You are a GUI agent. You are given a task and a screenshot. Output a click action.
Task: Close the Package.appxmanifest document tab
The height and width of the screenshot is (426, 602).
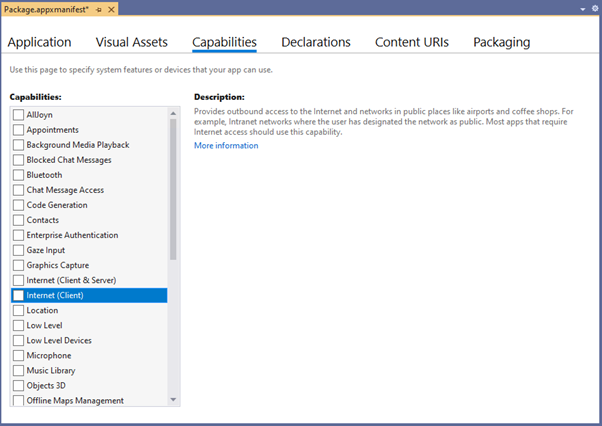tap(111, 10)
